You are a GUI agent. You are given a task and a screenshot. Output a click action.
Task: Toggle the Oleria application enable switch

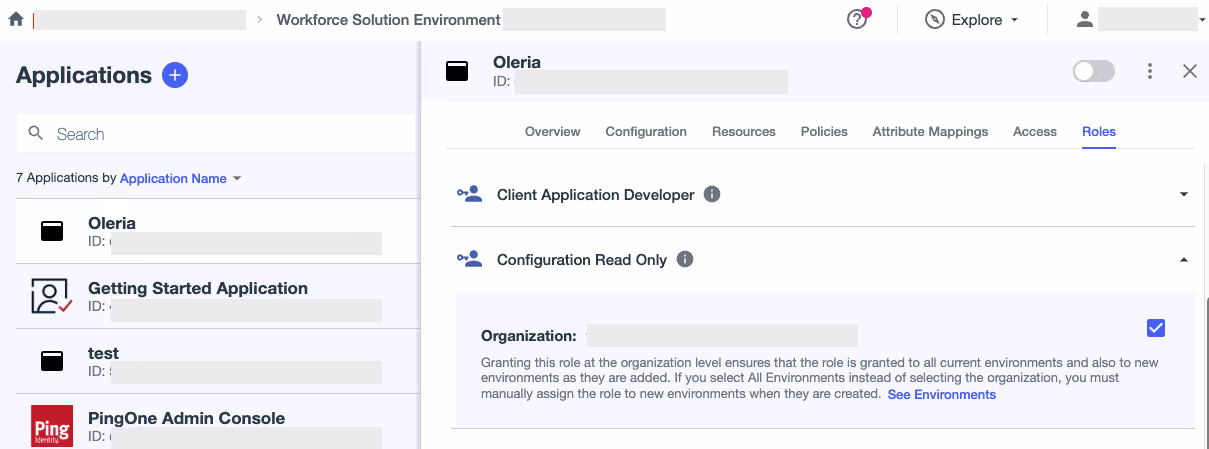click(1093, 71)
